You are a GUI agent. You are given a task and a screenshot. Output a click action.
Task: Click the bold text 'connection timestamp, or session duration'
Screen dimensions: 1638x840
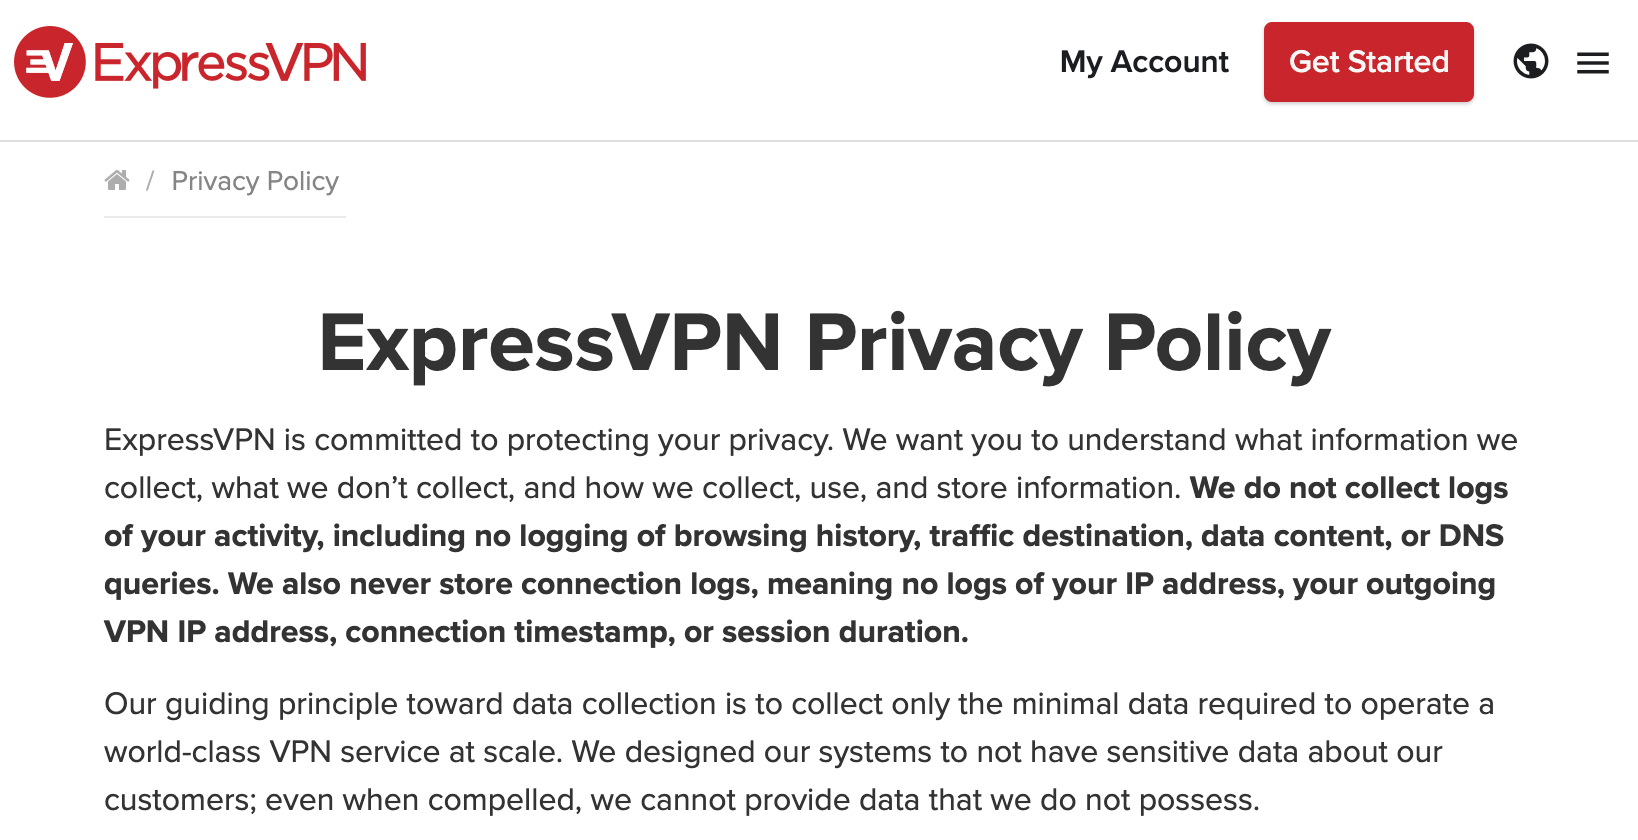655,632
